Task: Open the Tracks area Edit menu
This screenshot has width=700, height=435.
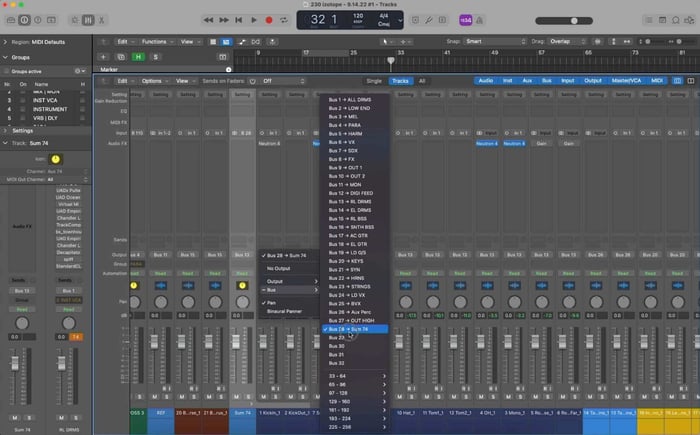Action: click(x=125, y=42)
